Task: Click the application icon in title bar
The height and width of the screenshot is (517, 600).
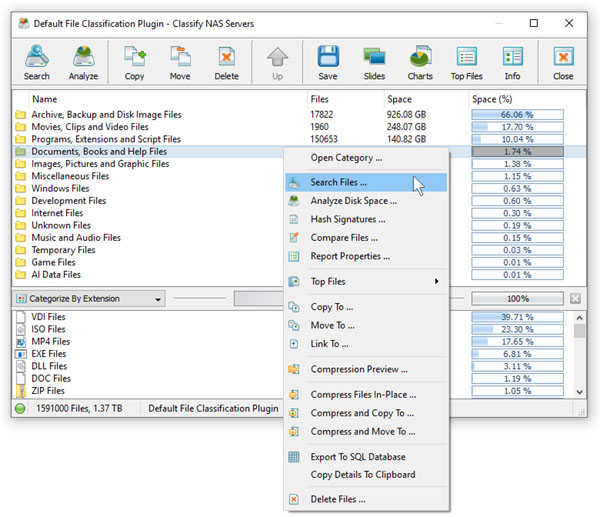Action: [x=24, y=23]
